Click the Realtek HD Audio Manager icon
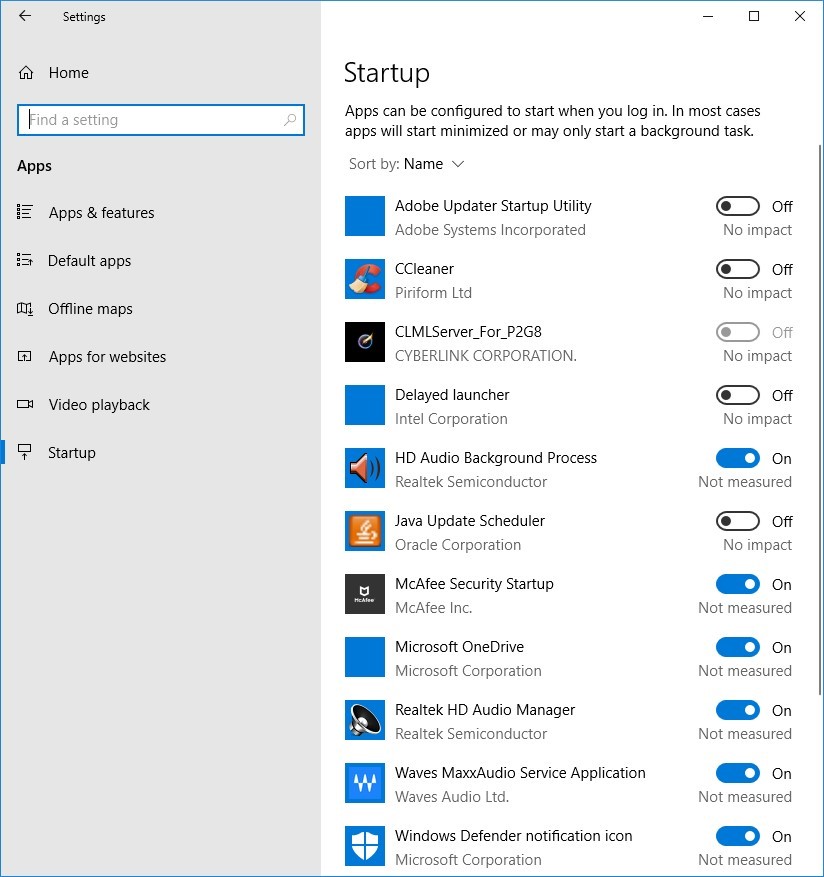Image resolution: width=824 pixels, height=877 pixels. (365, 720)
